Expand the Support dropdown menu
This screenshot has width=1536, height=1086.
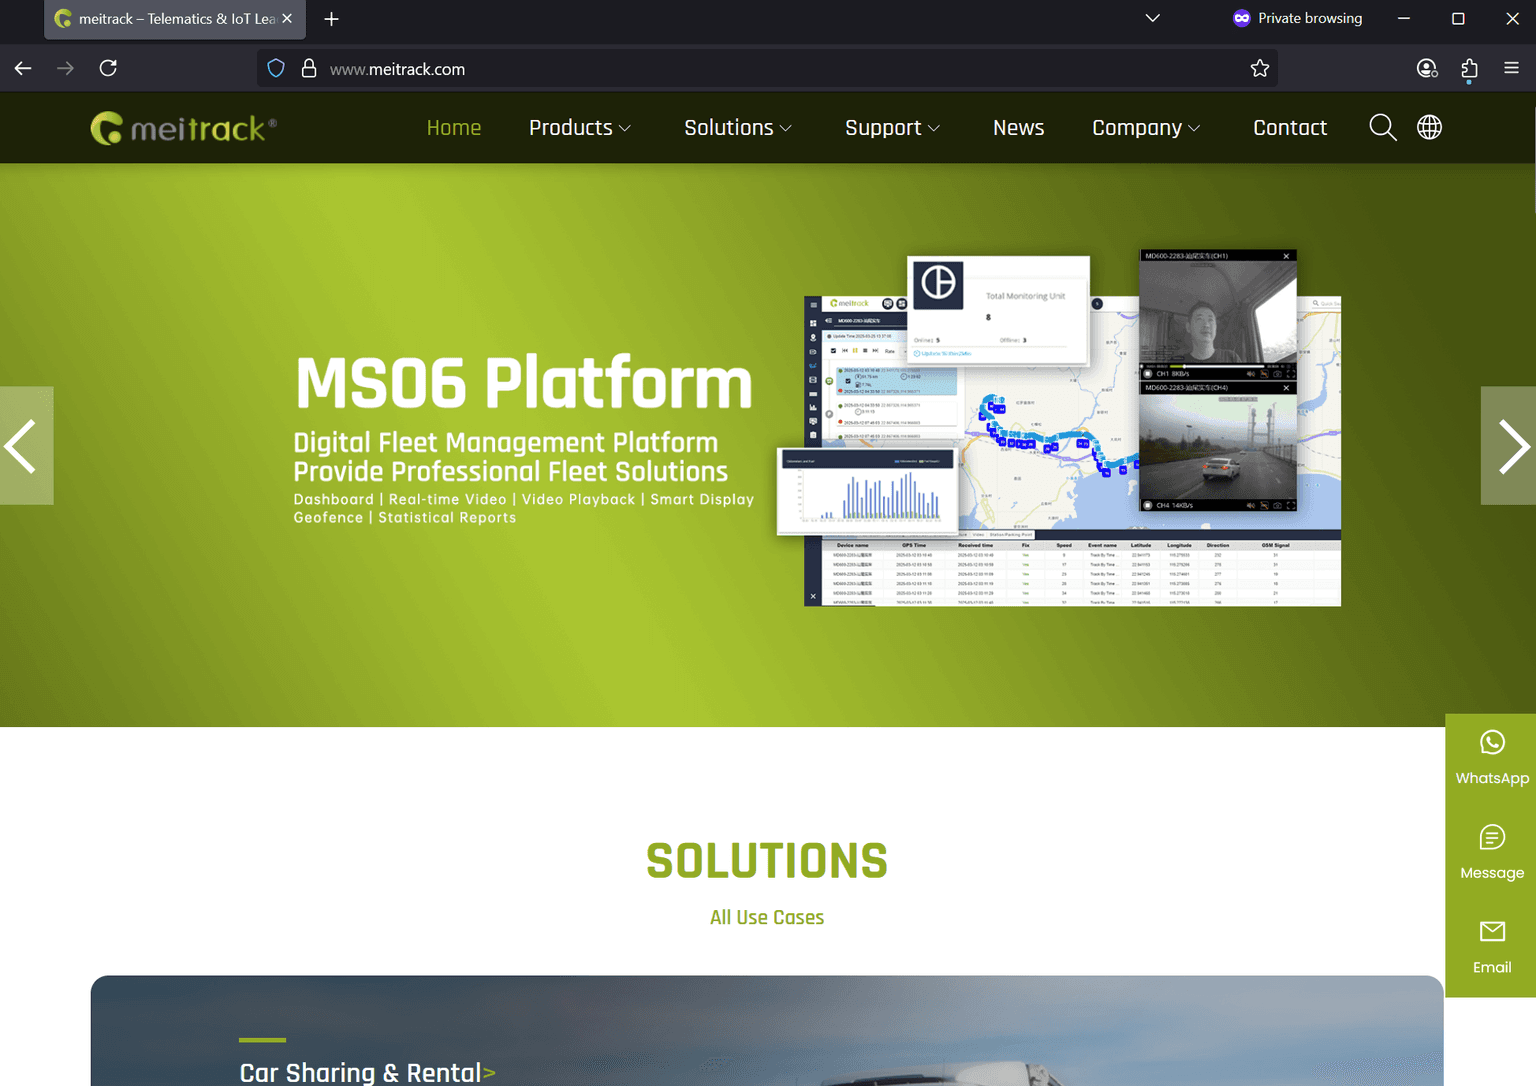[x=892, y=128]
